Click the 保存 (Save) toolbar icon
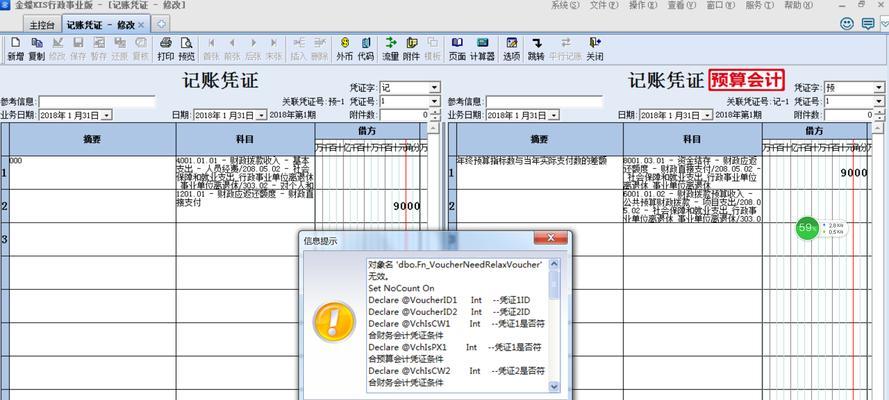The width and height of the screenshot is (889, 400). [x=78, y=49]
